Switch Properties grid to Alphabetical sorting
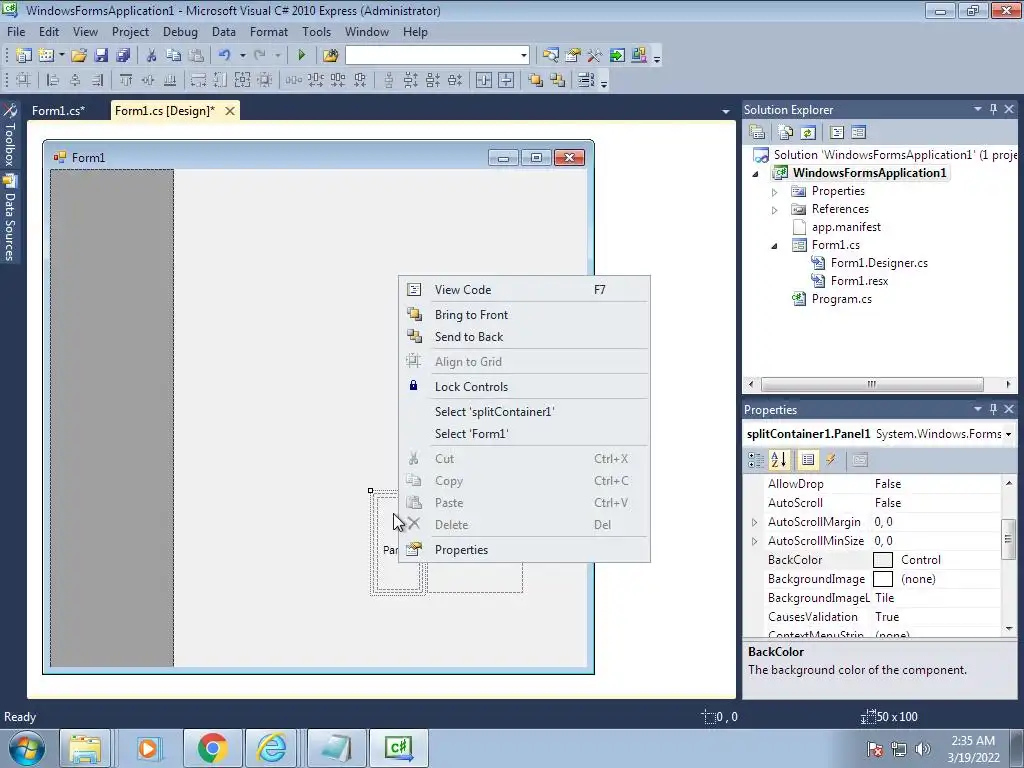The width and height of the screenshot is (1024, 768). (x=778, y=460)
